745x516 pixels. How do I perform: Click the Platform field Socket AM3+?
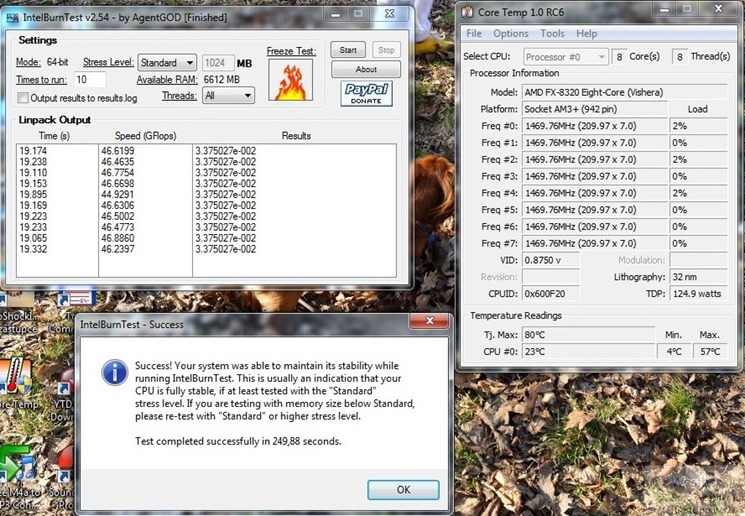tap(595, 109)
